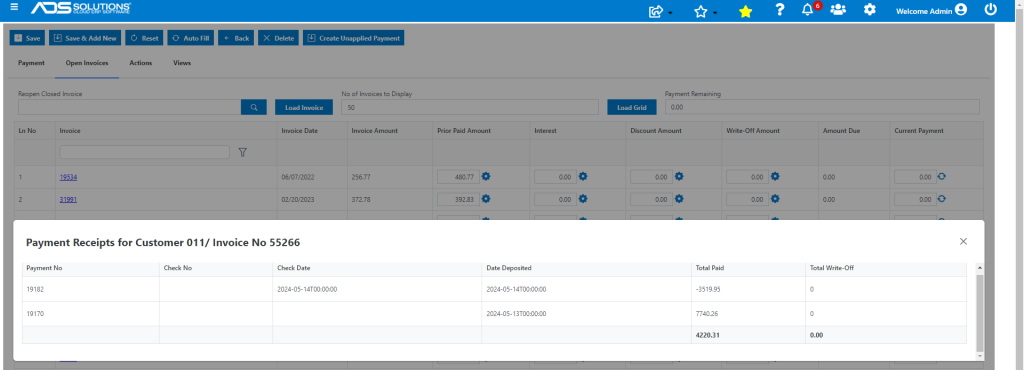Viewport: 1024px width, 370px height.
Task: Click Prior Paid Amount field showing 480.77
Action: [458, 177]
